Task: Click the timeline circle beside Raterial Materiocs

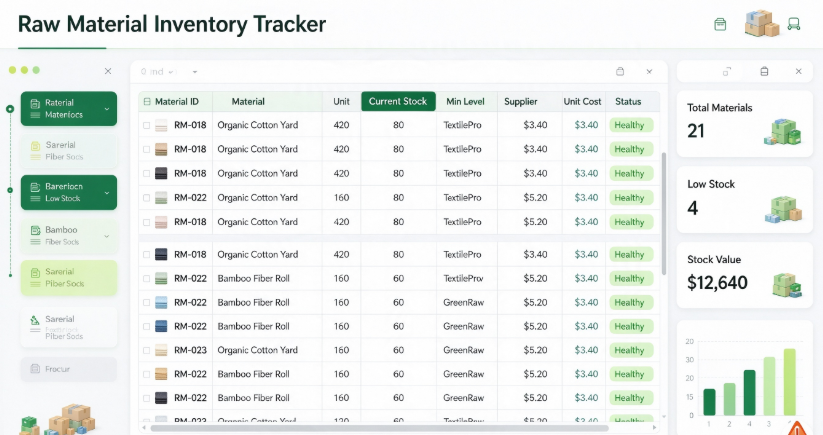Action: point(10,109)
